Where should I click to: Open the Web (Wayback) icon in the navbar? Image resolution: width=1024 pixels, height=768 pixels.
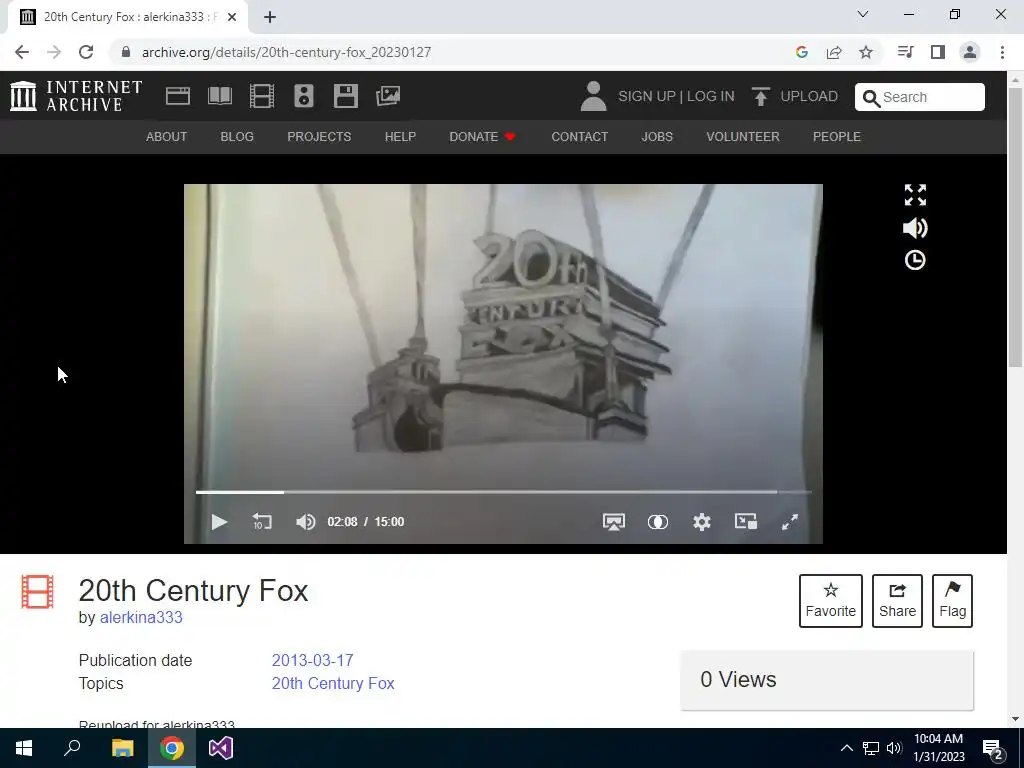tap(178, 96)
